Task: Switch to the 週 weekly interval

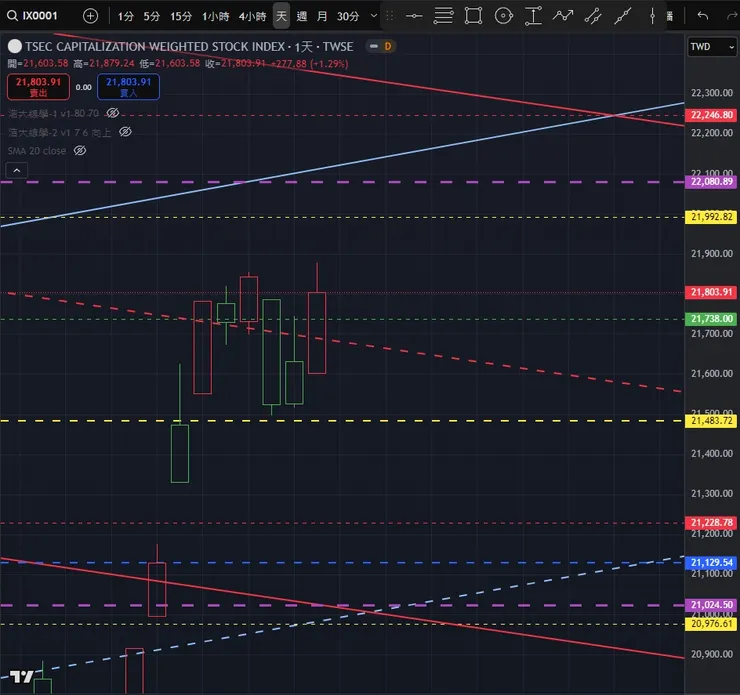Action: point(302,17)
